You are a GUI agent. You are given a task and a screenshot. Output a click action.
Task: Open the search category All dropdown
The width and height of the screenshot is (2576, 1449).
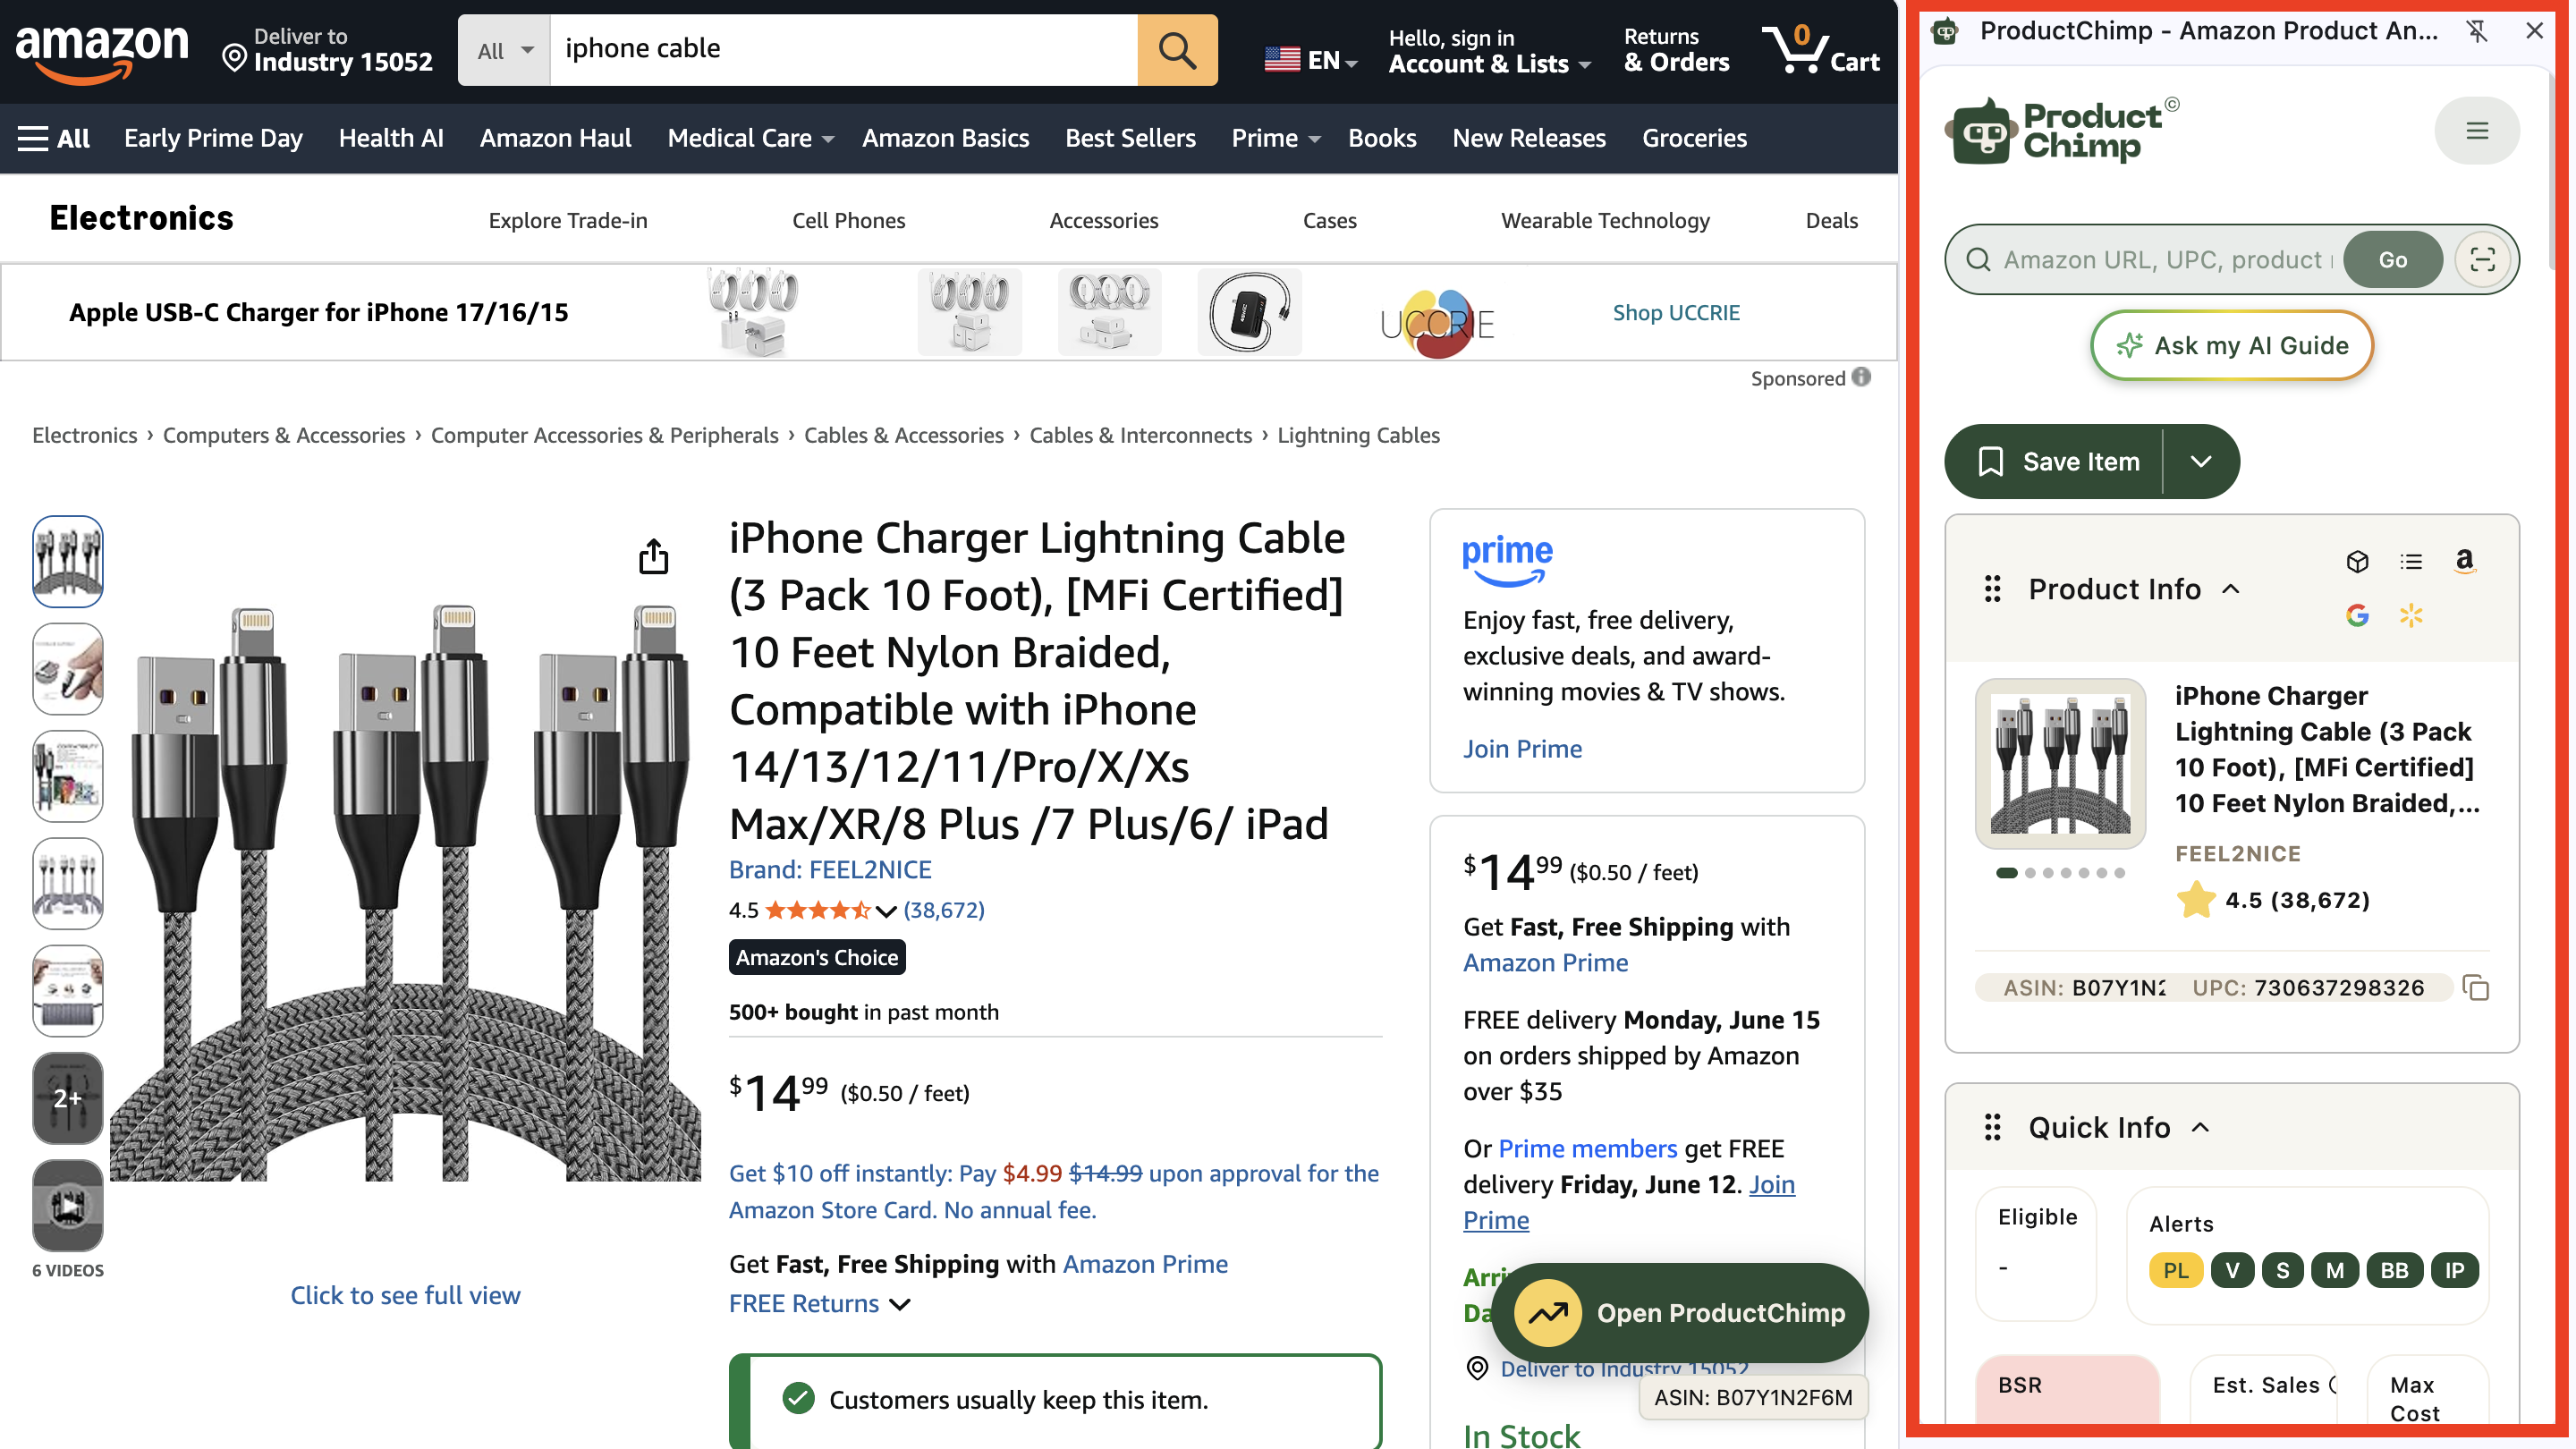coord(504,50)
